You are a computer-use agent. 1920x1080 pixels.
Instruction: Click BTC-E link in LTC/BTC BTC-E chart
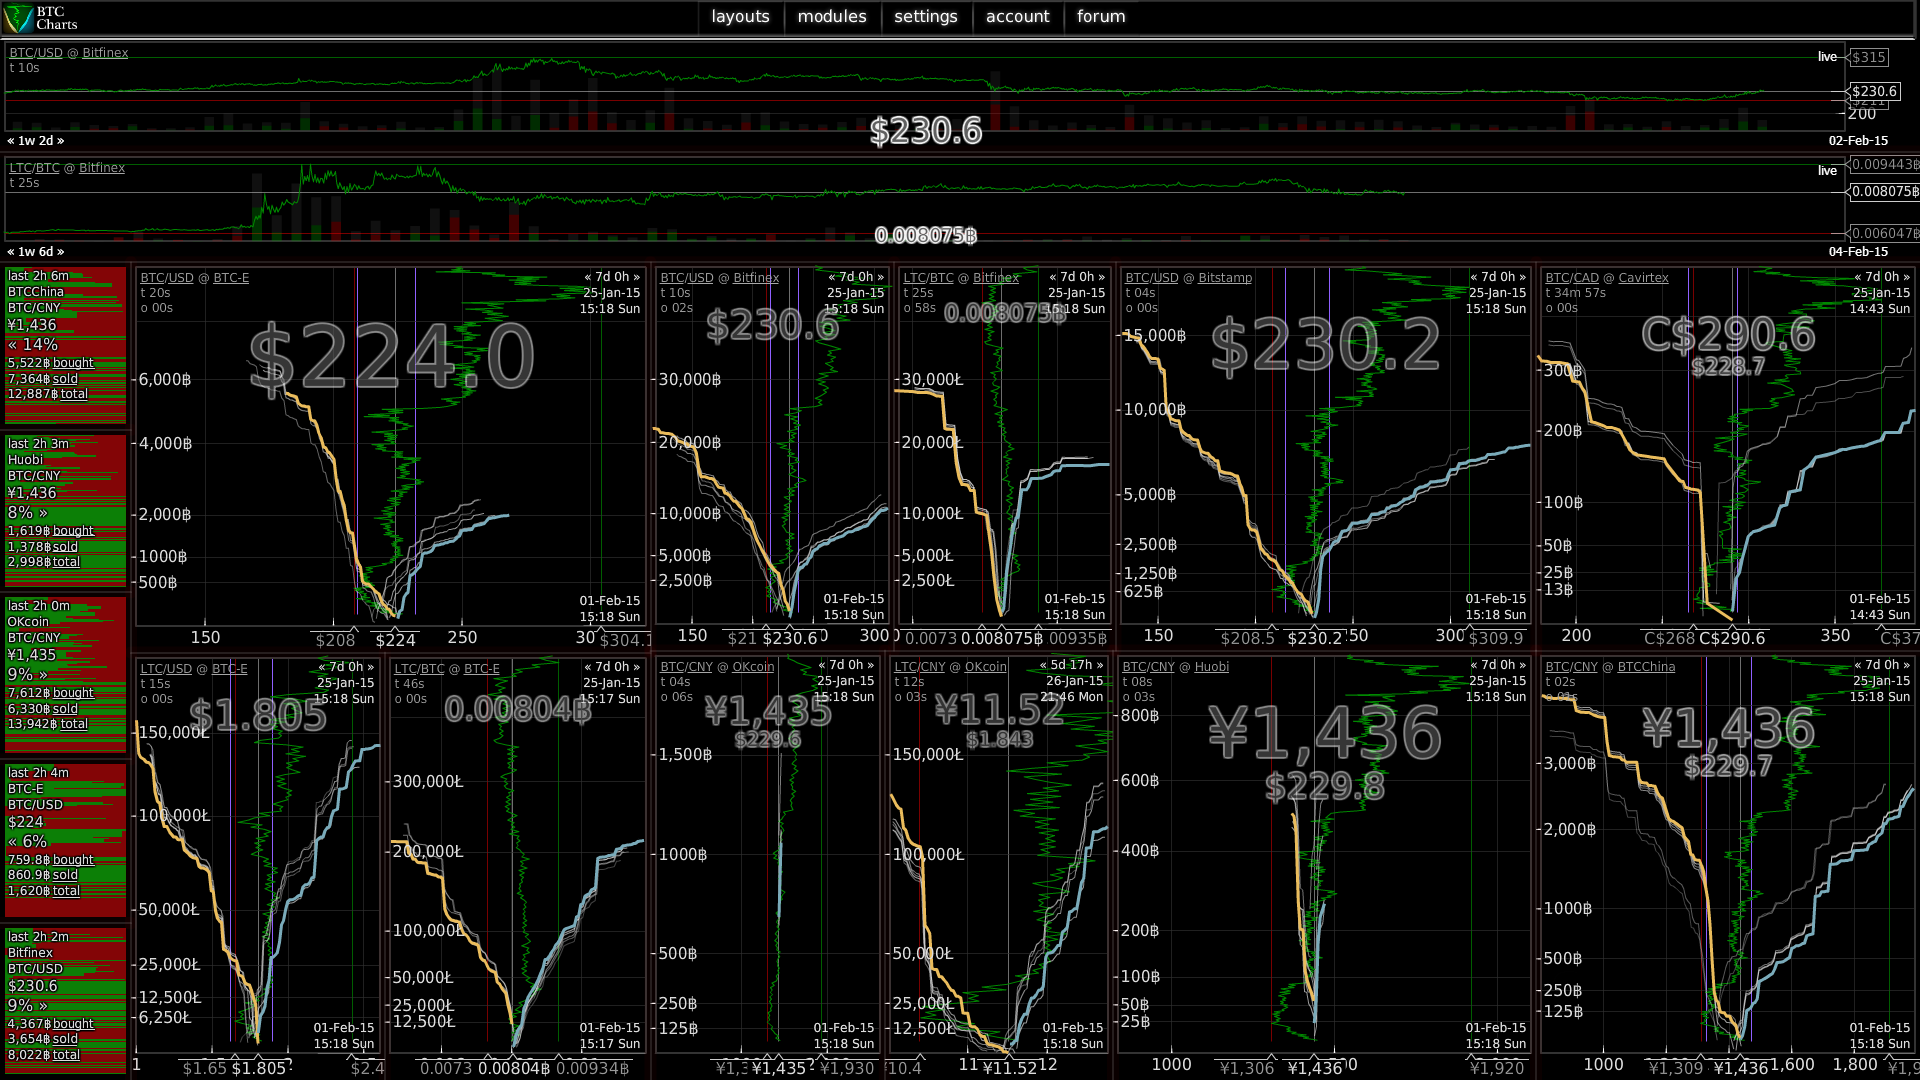click(x=481, y=669)
